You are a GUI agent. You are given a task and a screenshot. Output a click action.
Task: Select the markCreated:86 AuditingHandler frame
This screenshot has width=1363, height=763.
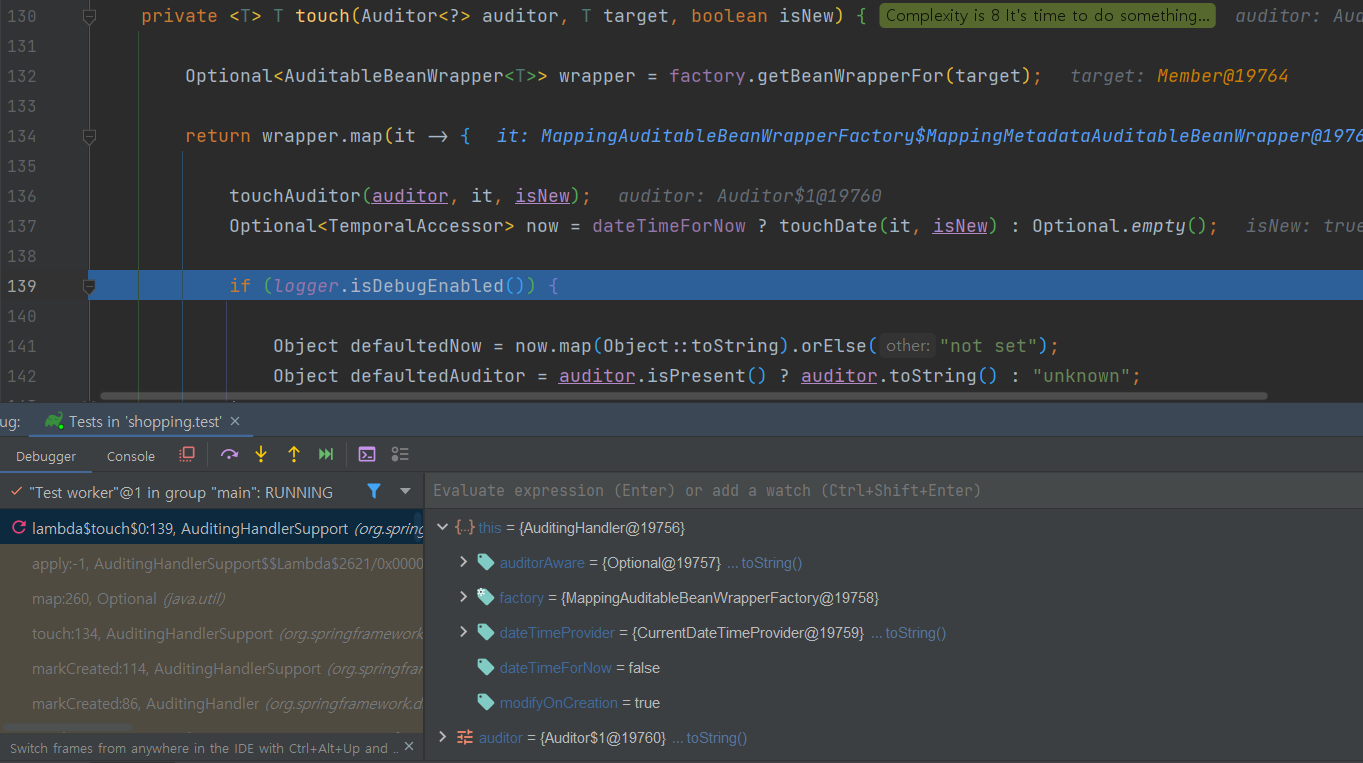[212, 703]
